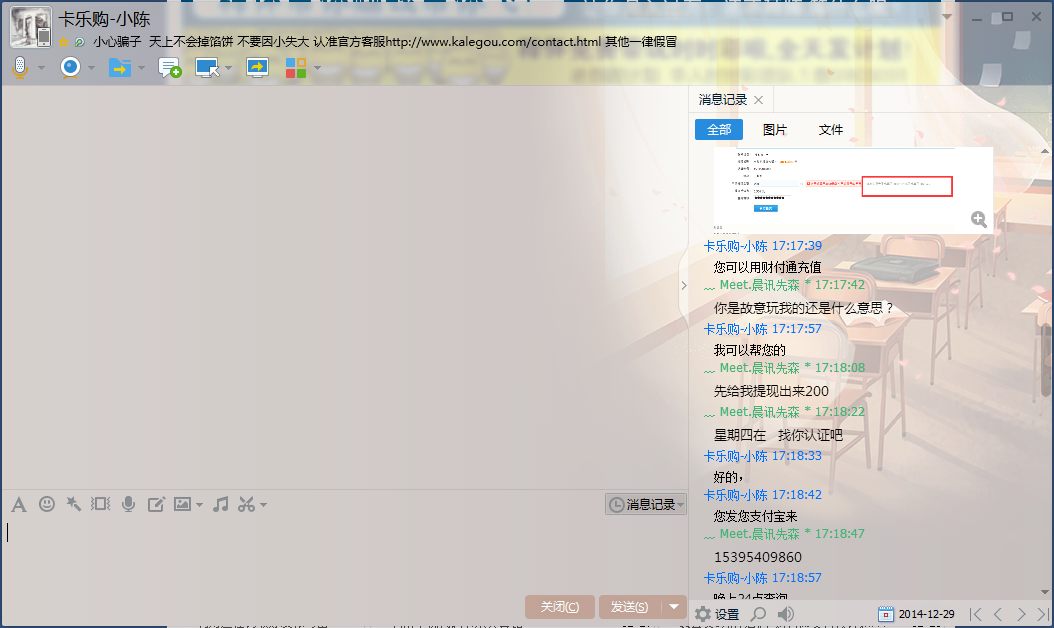Toggle the 消息记录 history panel button
Image resolution: width=1054 pixels, height=628 pixels.
[646, 505]
